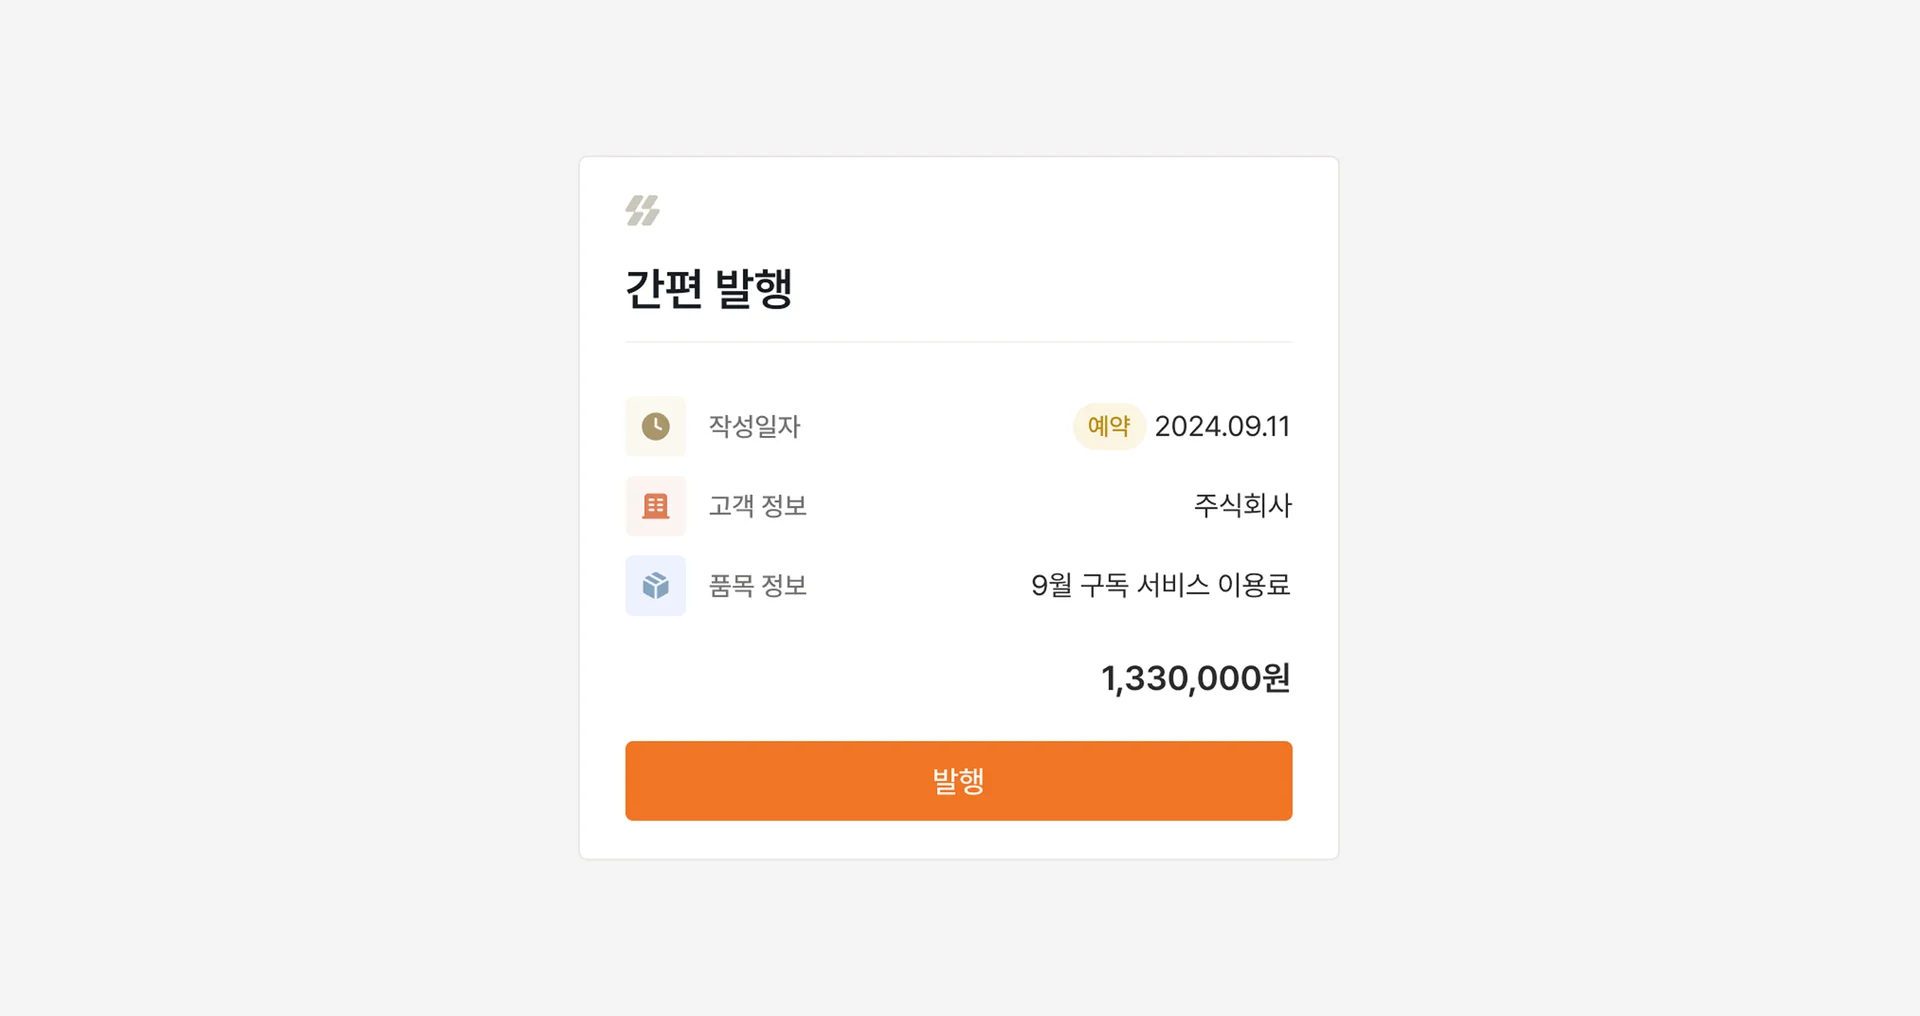This screenshot has height=1016, width=1920.
Task: Click the 예약 label to change issue mode
Action: 1108,426
